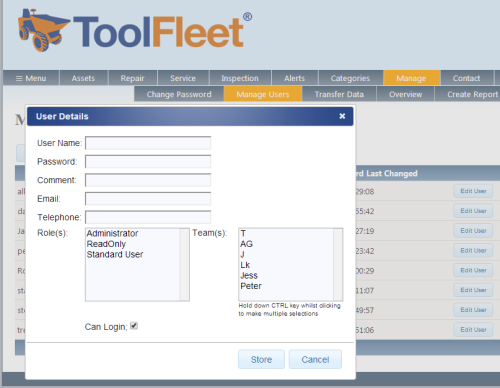Click the Store button

pyautogui.click(x=261, y=359)
